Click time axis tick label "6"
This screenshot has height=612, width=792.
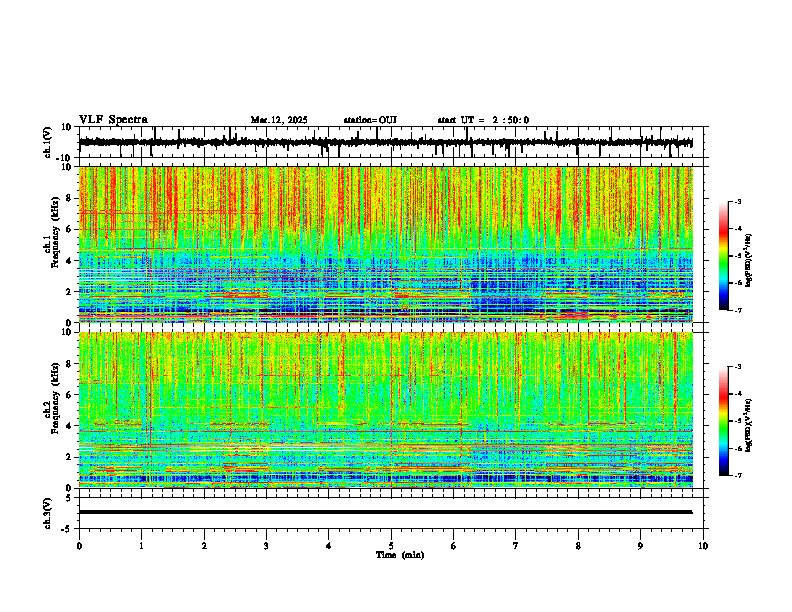coord(453,546)
